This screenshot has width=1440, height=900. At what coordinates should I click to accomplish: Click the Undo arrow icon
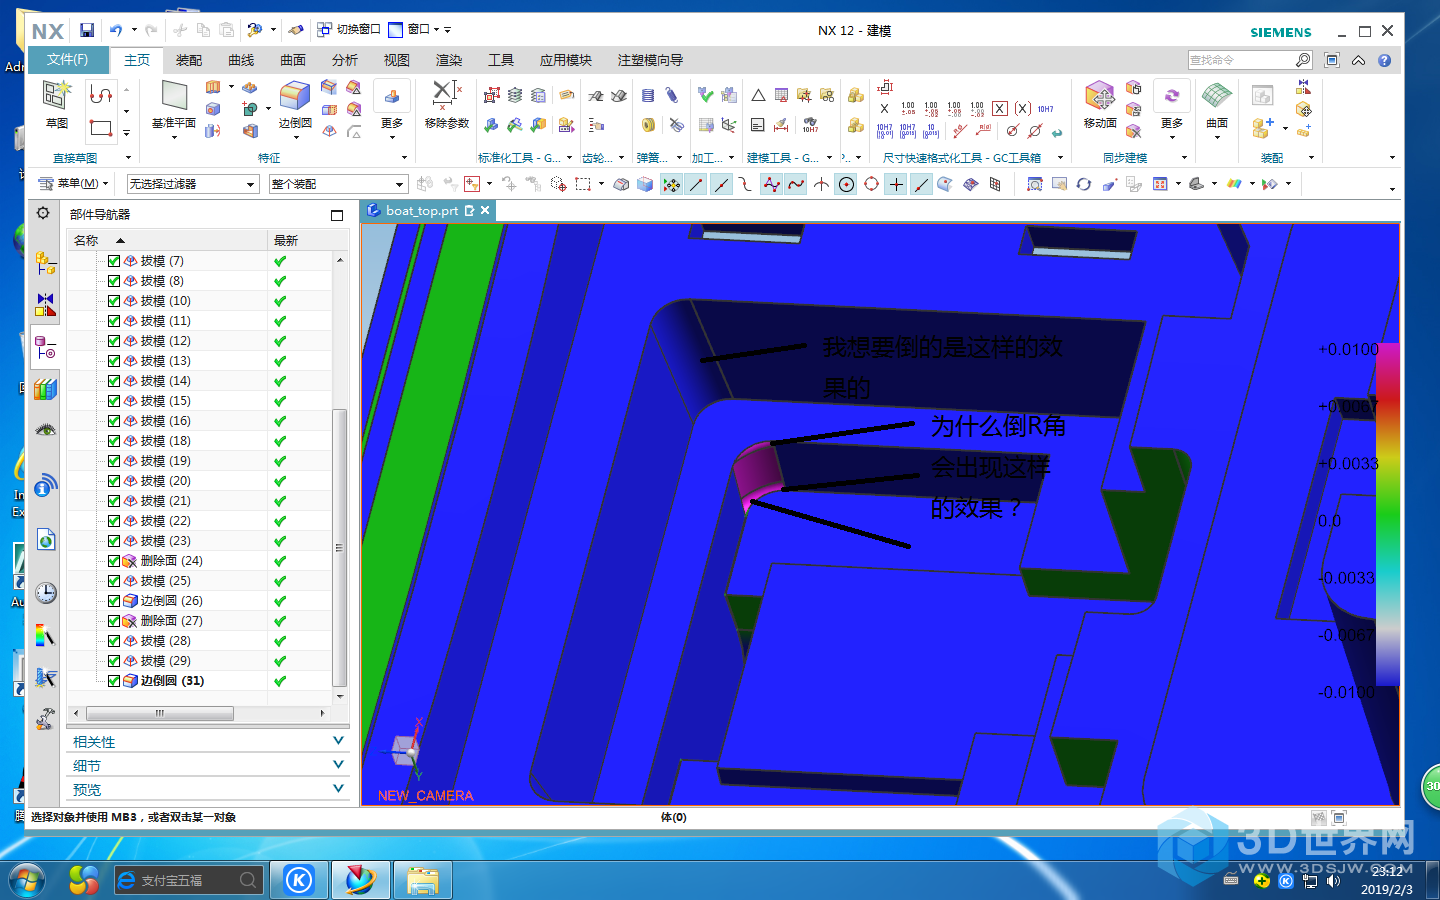coord(116,30)
